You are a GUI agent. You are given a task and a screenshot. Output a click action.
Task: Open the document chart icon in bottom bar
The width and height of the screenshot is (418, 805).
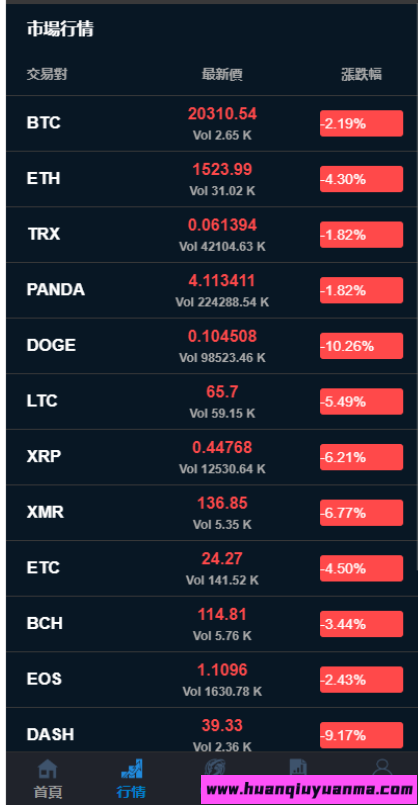coord(298,767)
